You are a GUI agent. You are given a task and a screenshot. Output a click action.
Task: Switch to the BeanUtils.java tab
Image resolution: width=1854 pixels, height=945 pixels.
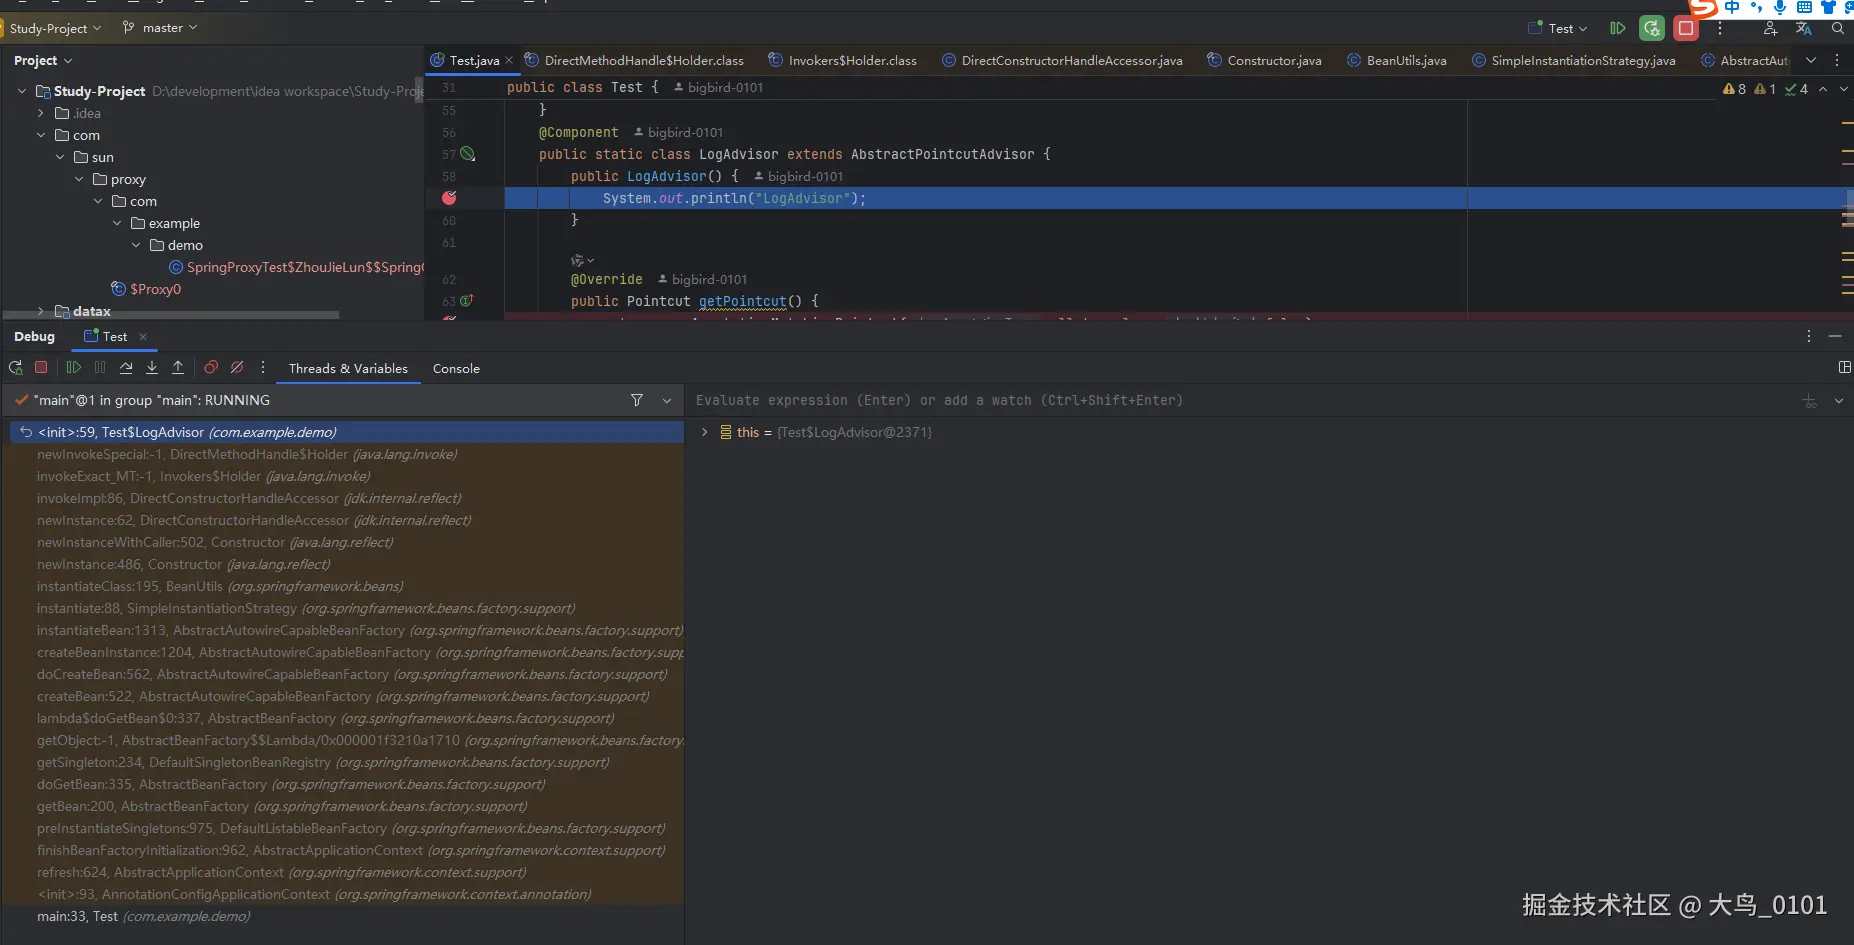click(1396, 60)
